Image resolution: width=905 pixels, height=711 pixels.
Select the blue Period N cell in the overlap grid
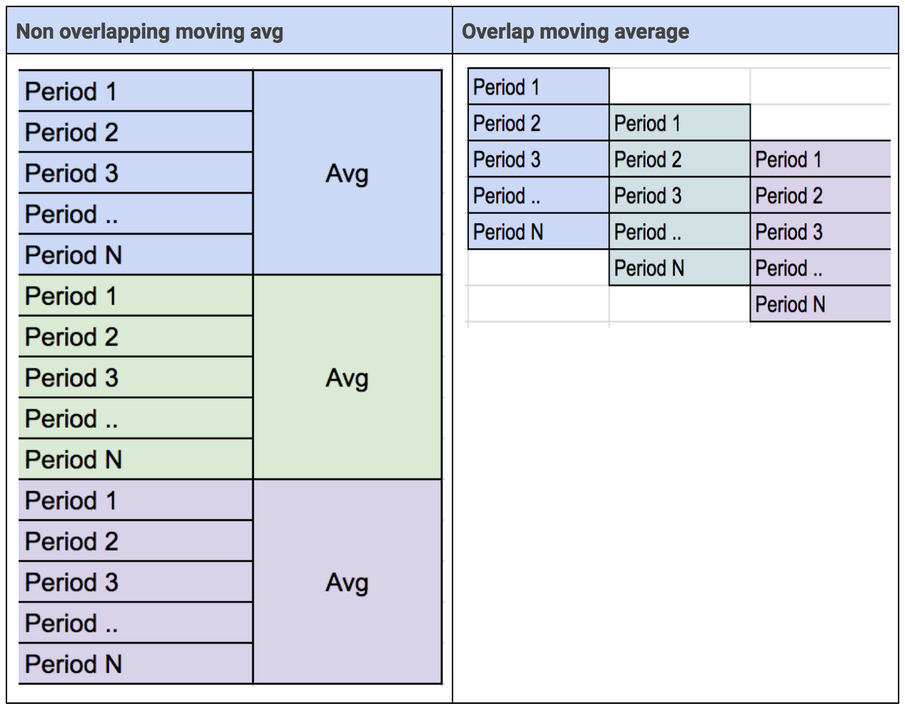pyautogui.click(x=538, y=231)
